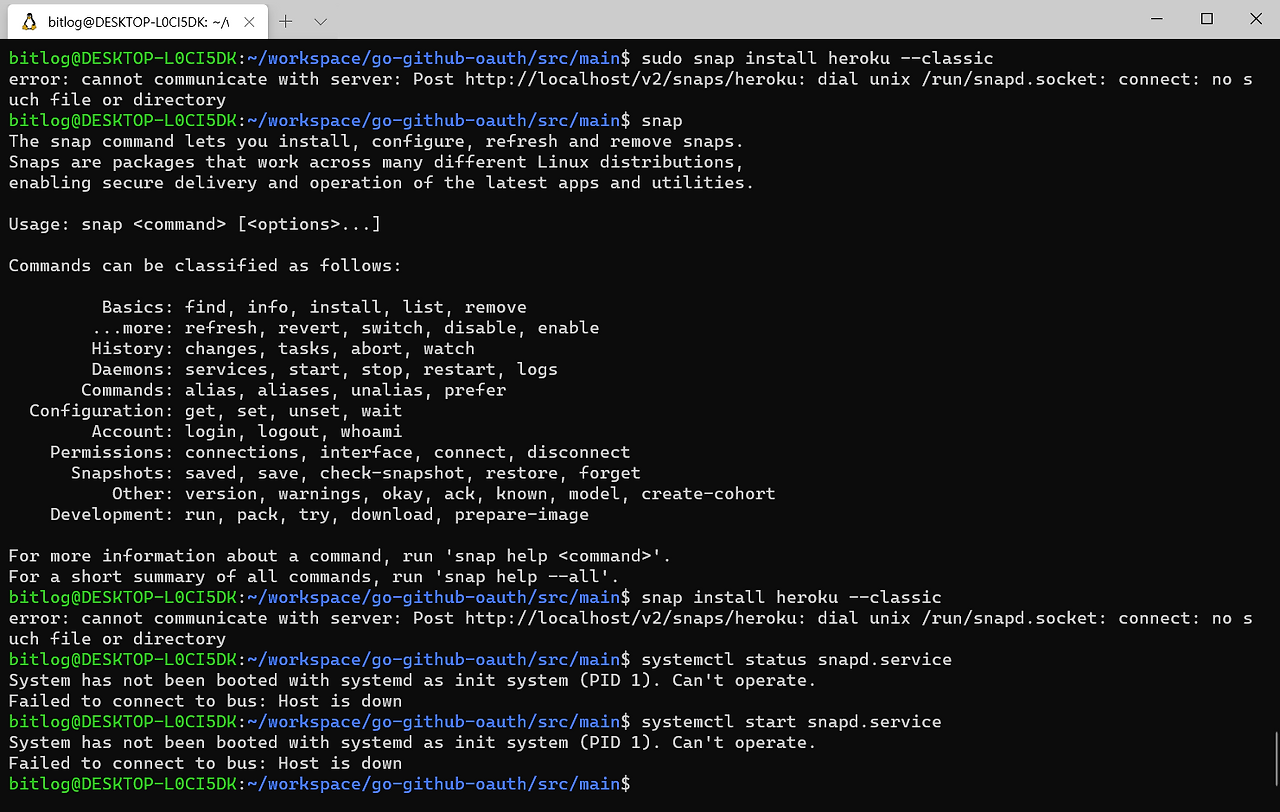Minimize the terminal window
Viewport: 1280px width, 812px height.
[1156, 19]
